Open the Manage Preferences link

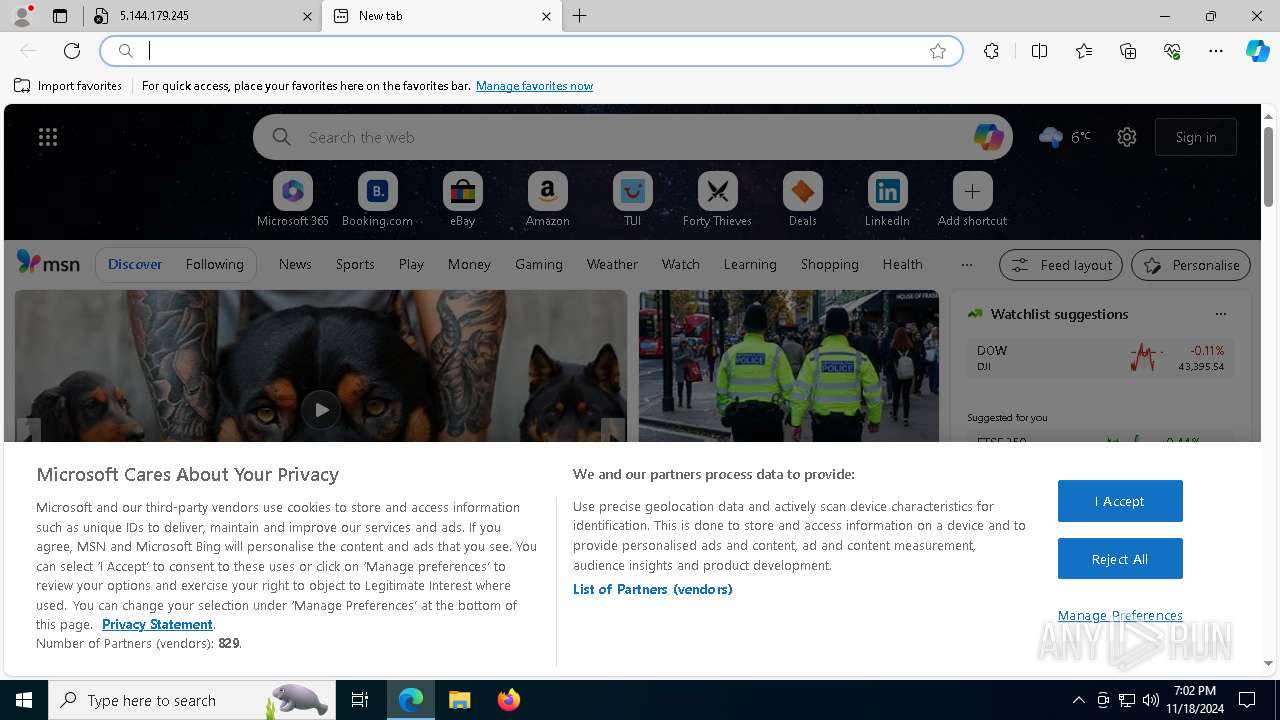coord(1120,615)
